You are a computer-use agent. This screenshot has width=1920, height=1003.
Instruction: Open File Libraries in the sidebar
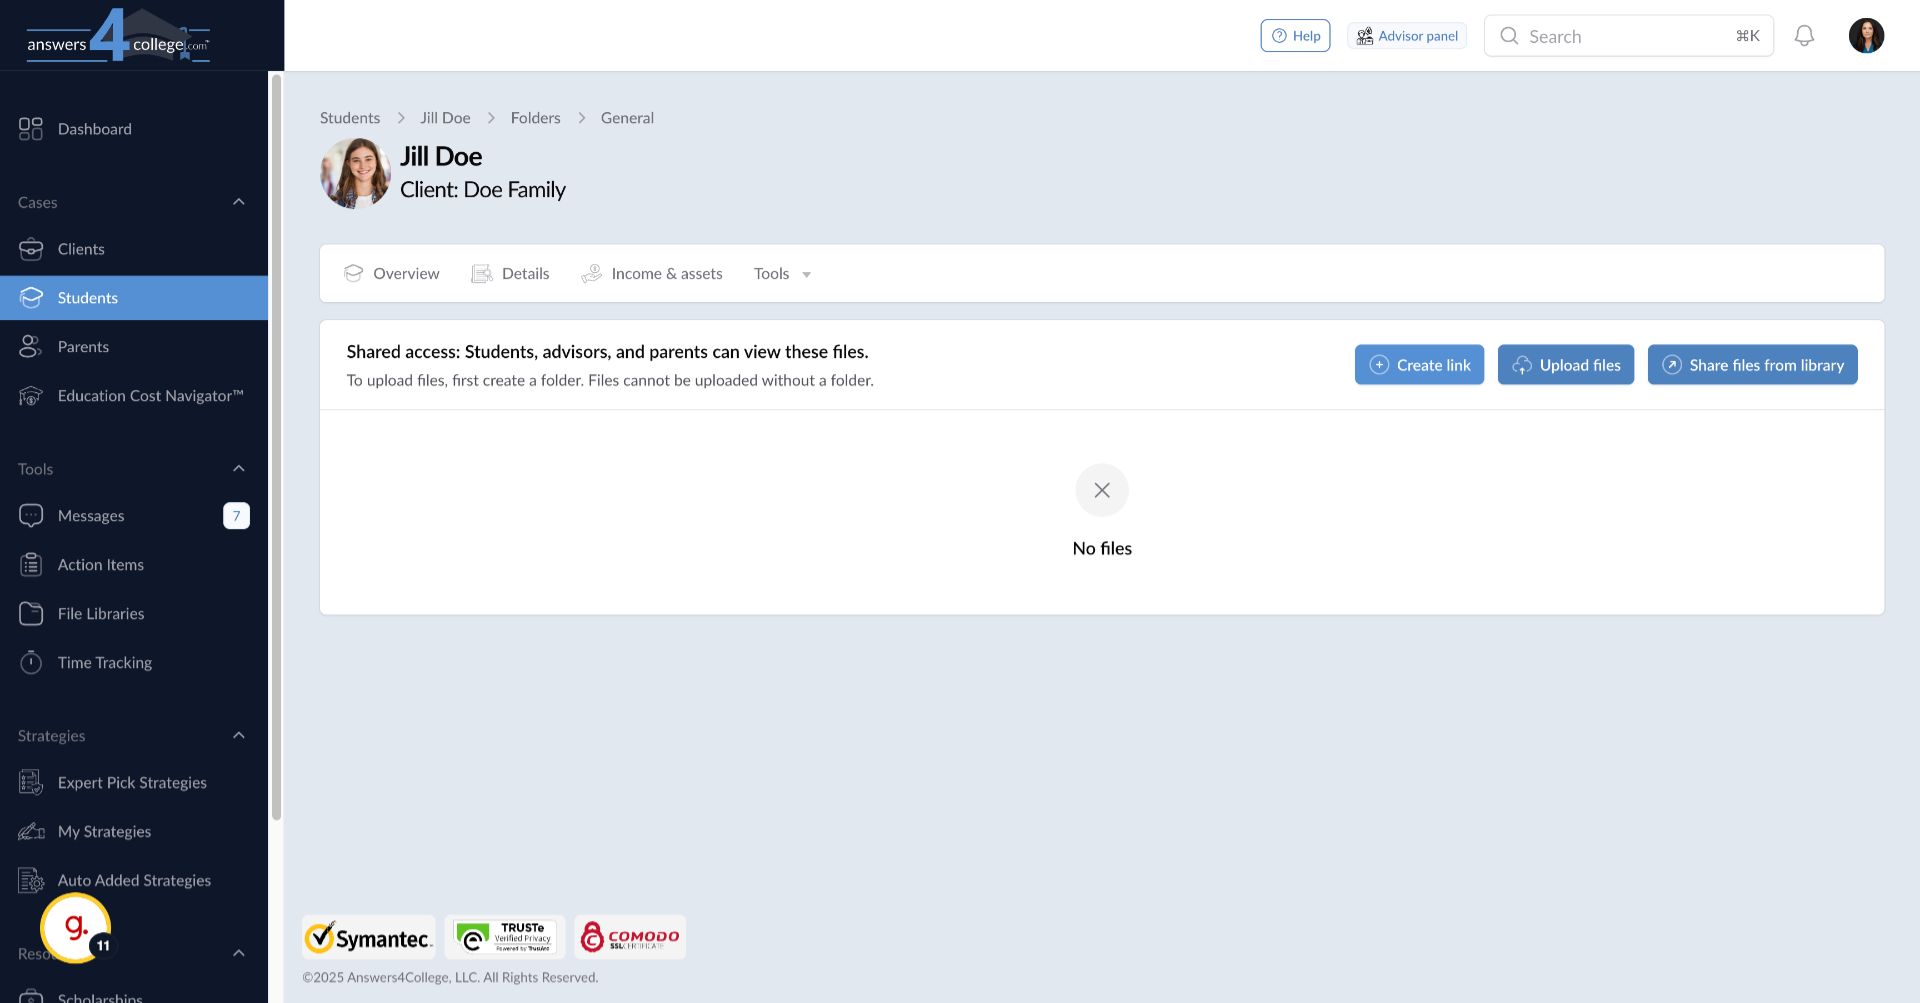(134, 614)
